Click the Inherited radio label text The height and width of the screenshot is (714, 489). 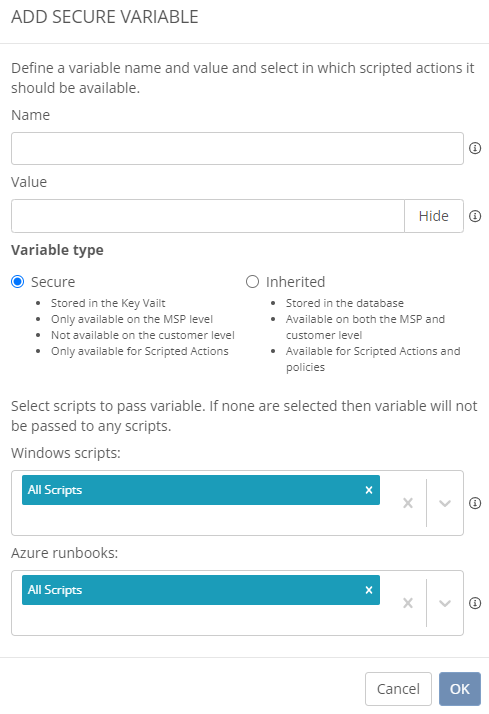[x=295, y=282]
